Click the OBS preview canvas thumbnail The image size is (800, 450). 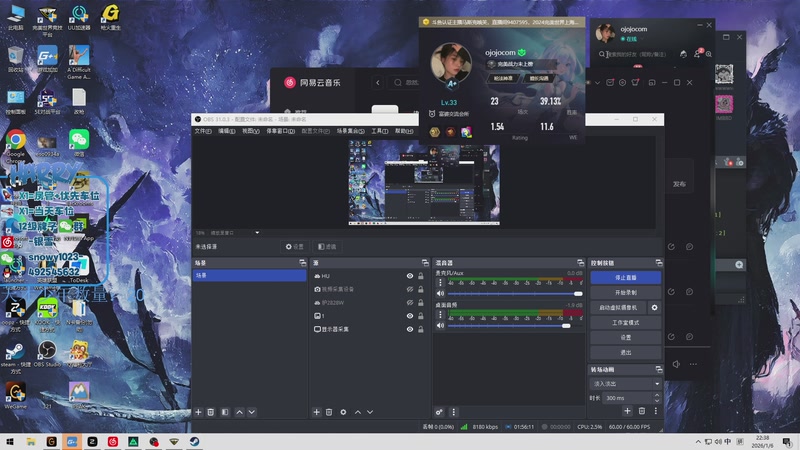[x=424, y=183]
